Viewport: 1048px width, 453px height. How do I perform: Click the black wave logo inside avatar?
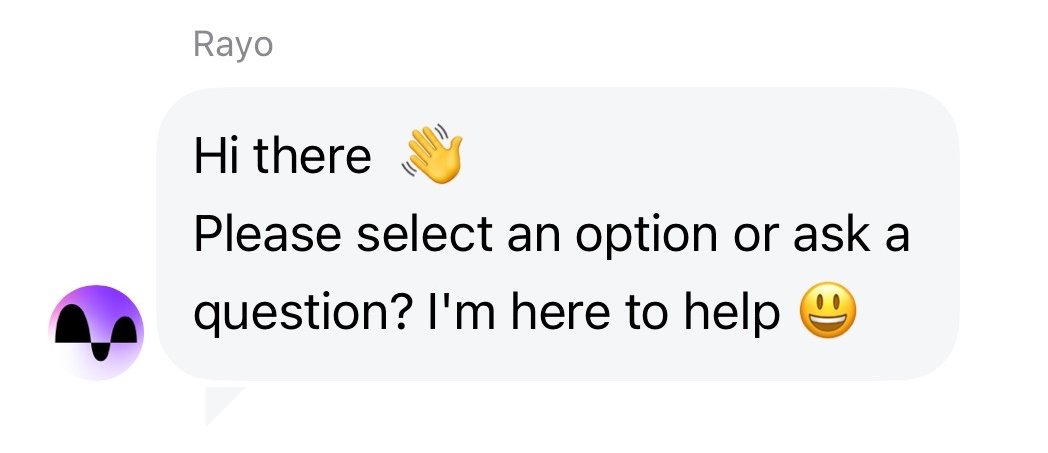97,330
